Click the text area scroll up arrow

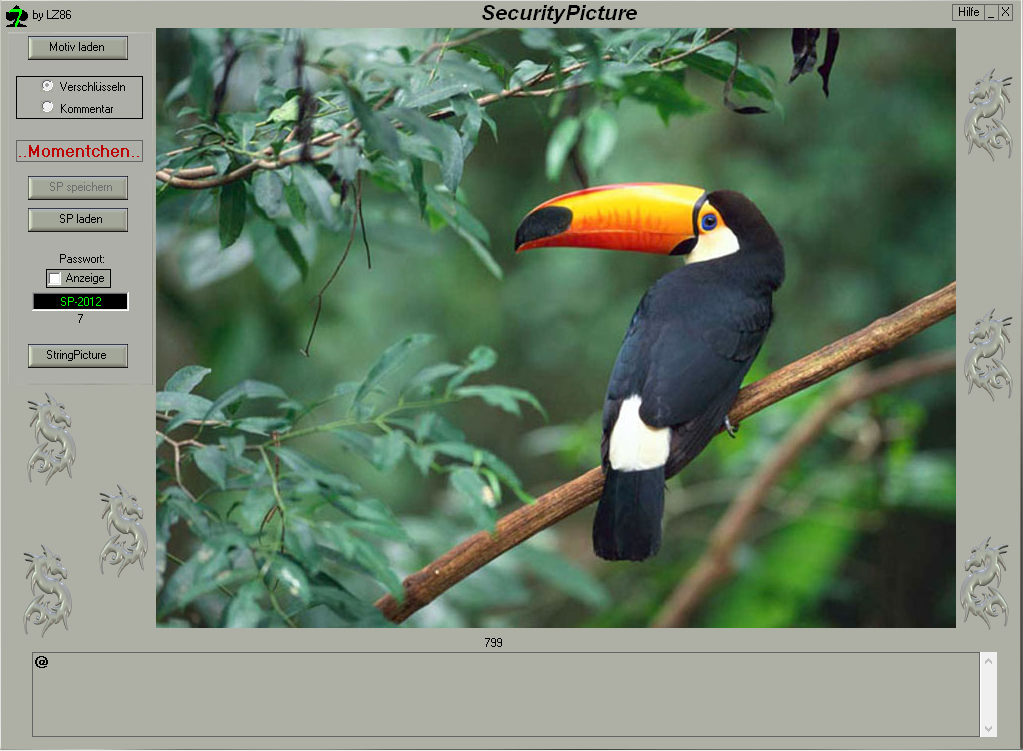[988, 661]
